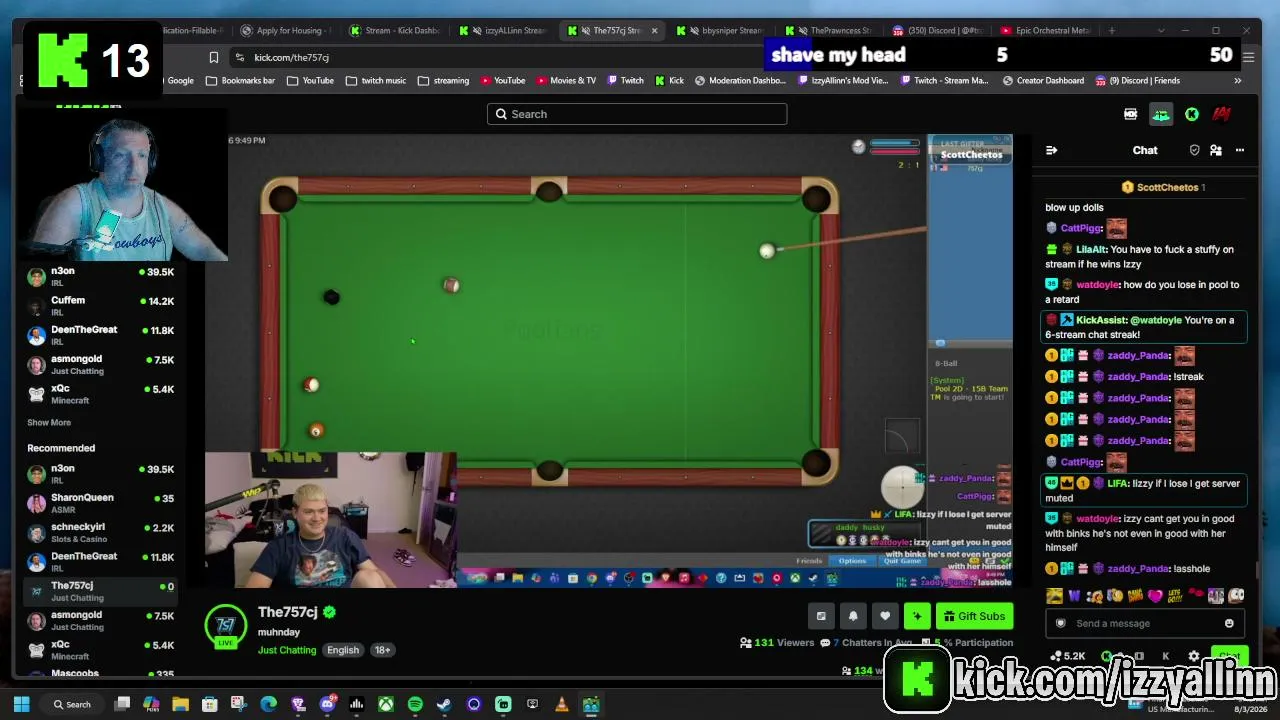This screenshot has width=1280, height=720.
Task: Click the red logo icon in Kick header
Action: (1222, 114)
